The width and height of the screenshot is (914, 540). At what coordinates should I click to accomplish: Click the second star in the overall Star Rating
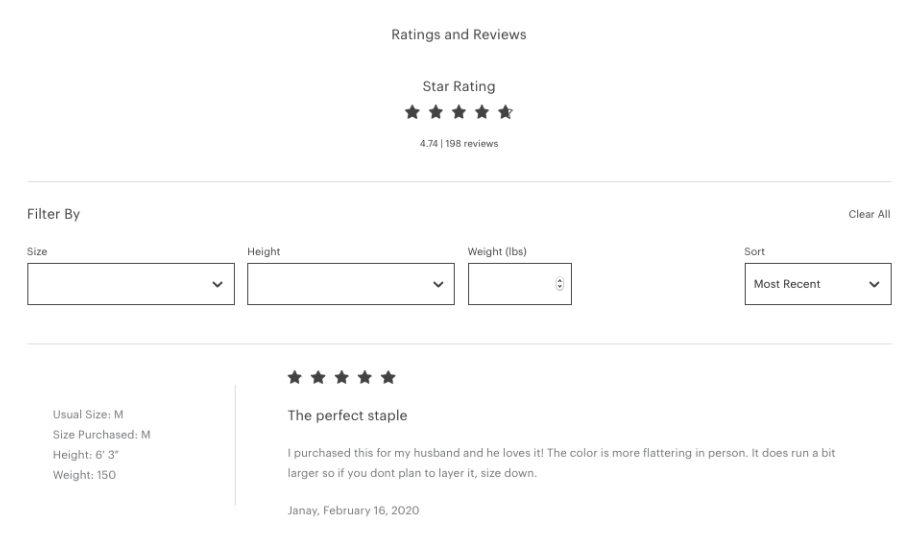[x=434, y=112]
